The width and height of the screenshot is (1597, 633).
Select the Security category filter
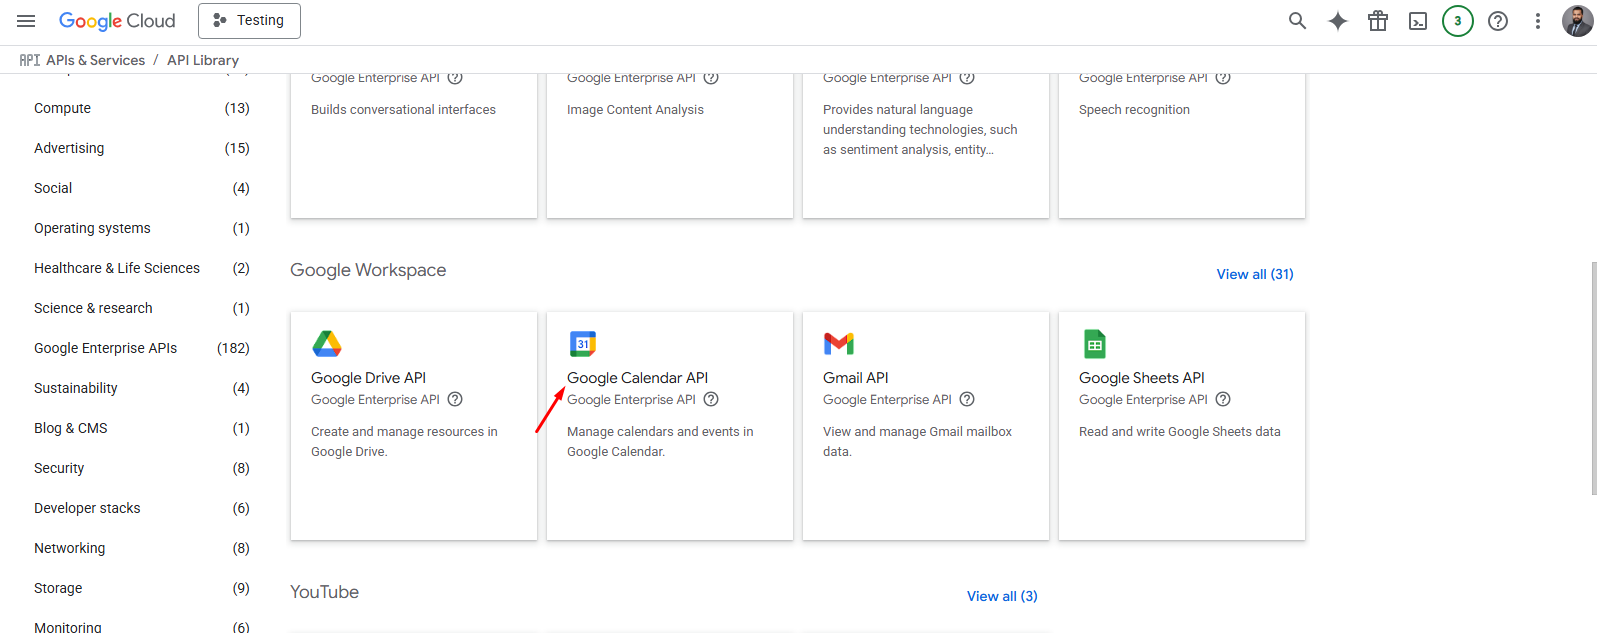59,468
